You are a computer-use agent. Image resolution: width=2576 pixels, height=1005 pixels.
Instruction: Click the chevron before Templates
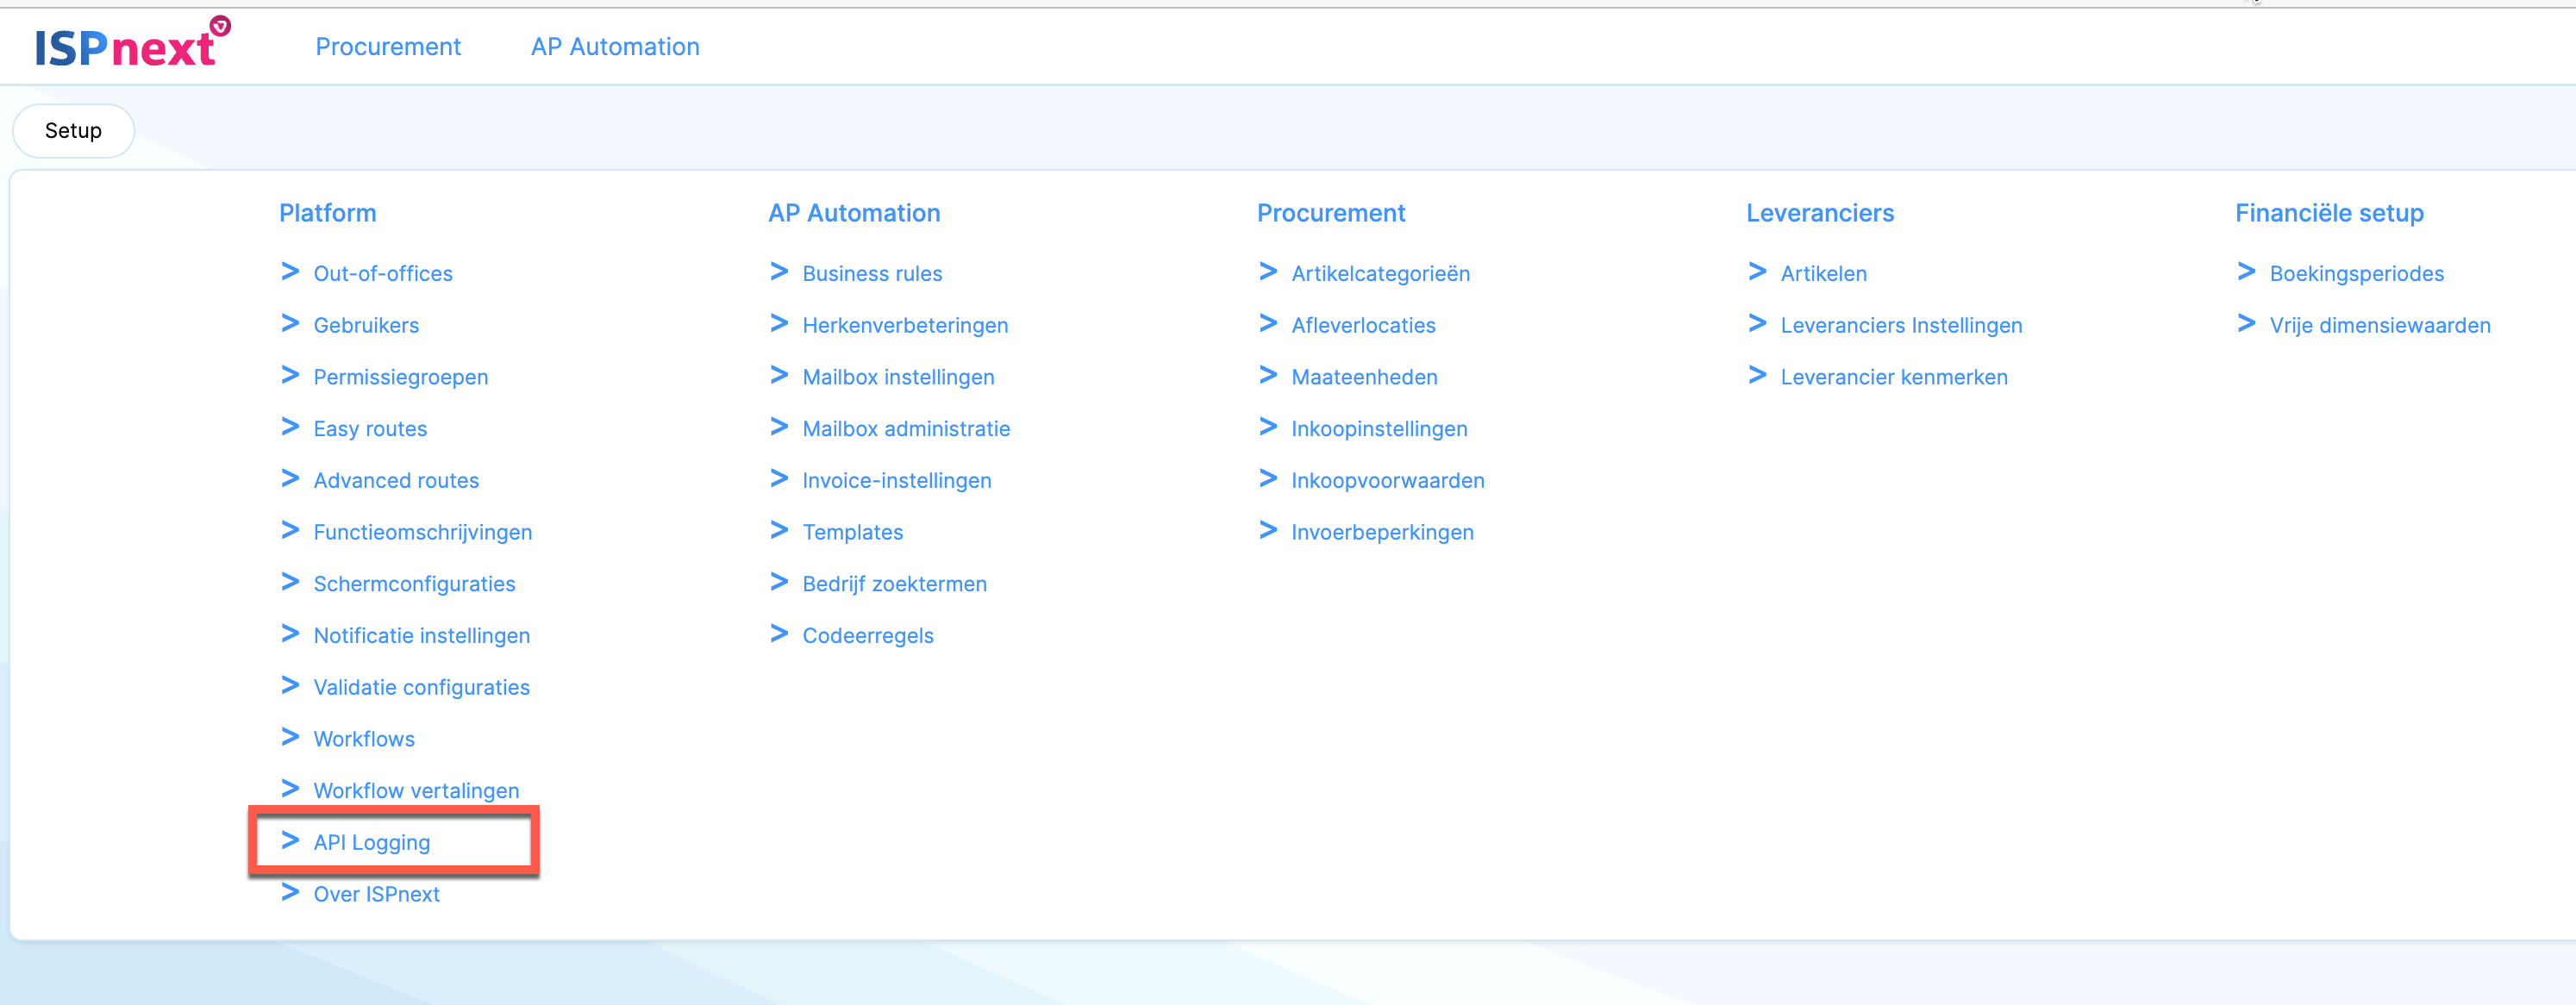[779, 530]
